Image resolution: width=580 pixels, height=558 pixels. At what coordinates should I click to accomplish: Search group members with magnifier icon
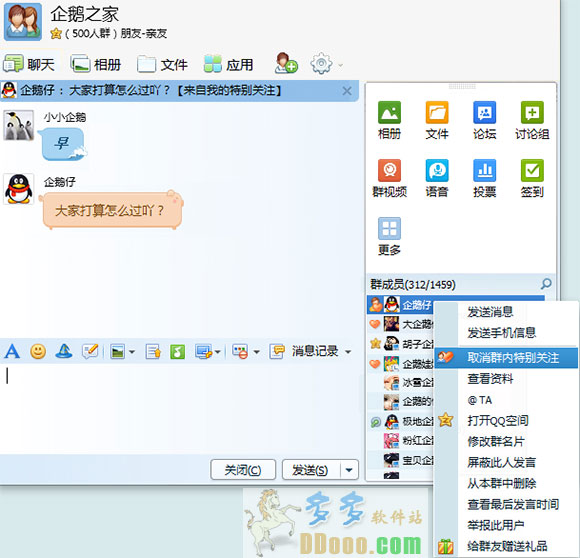(x=546, y=284)
